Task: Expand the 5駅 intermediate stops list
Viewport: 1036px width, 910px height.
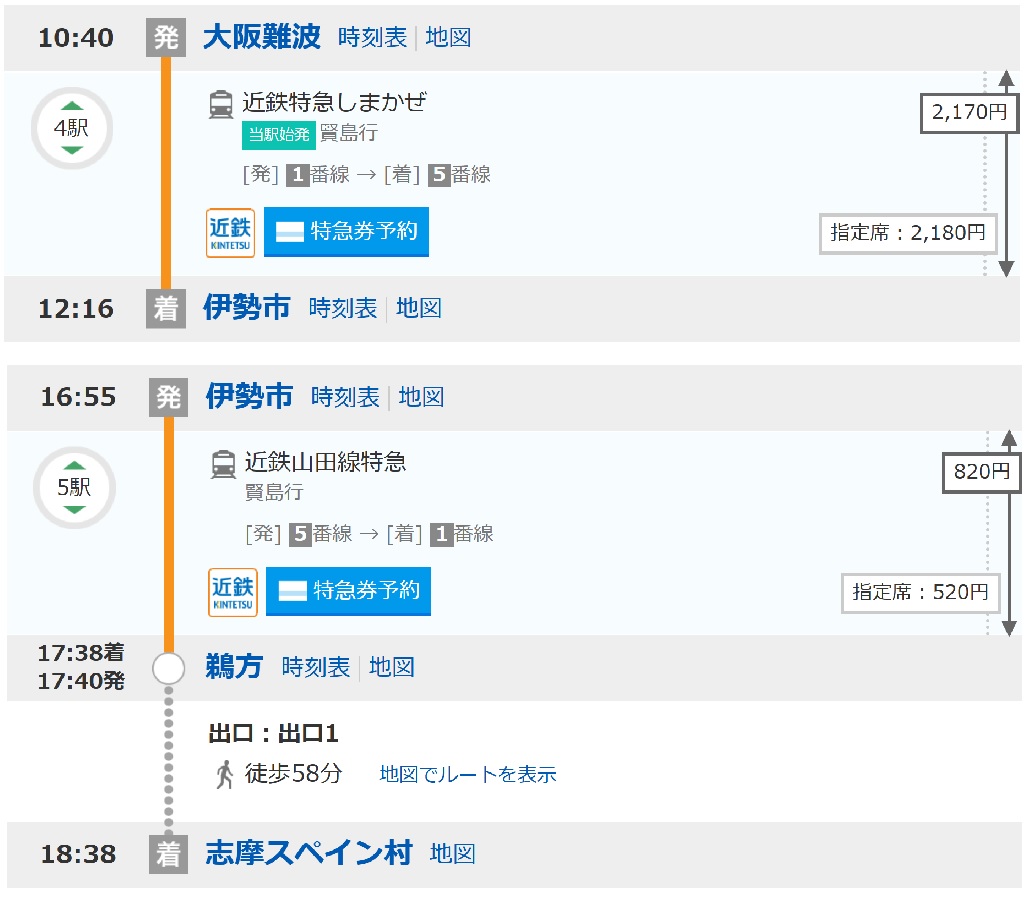Action: pyautogui.click(x=74, y=489)
